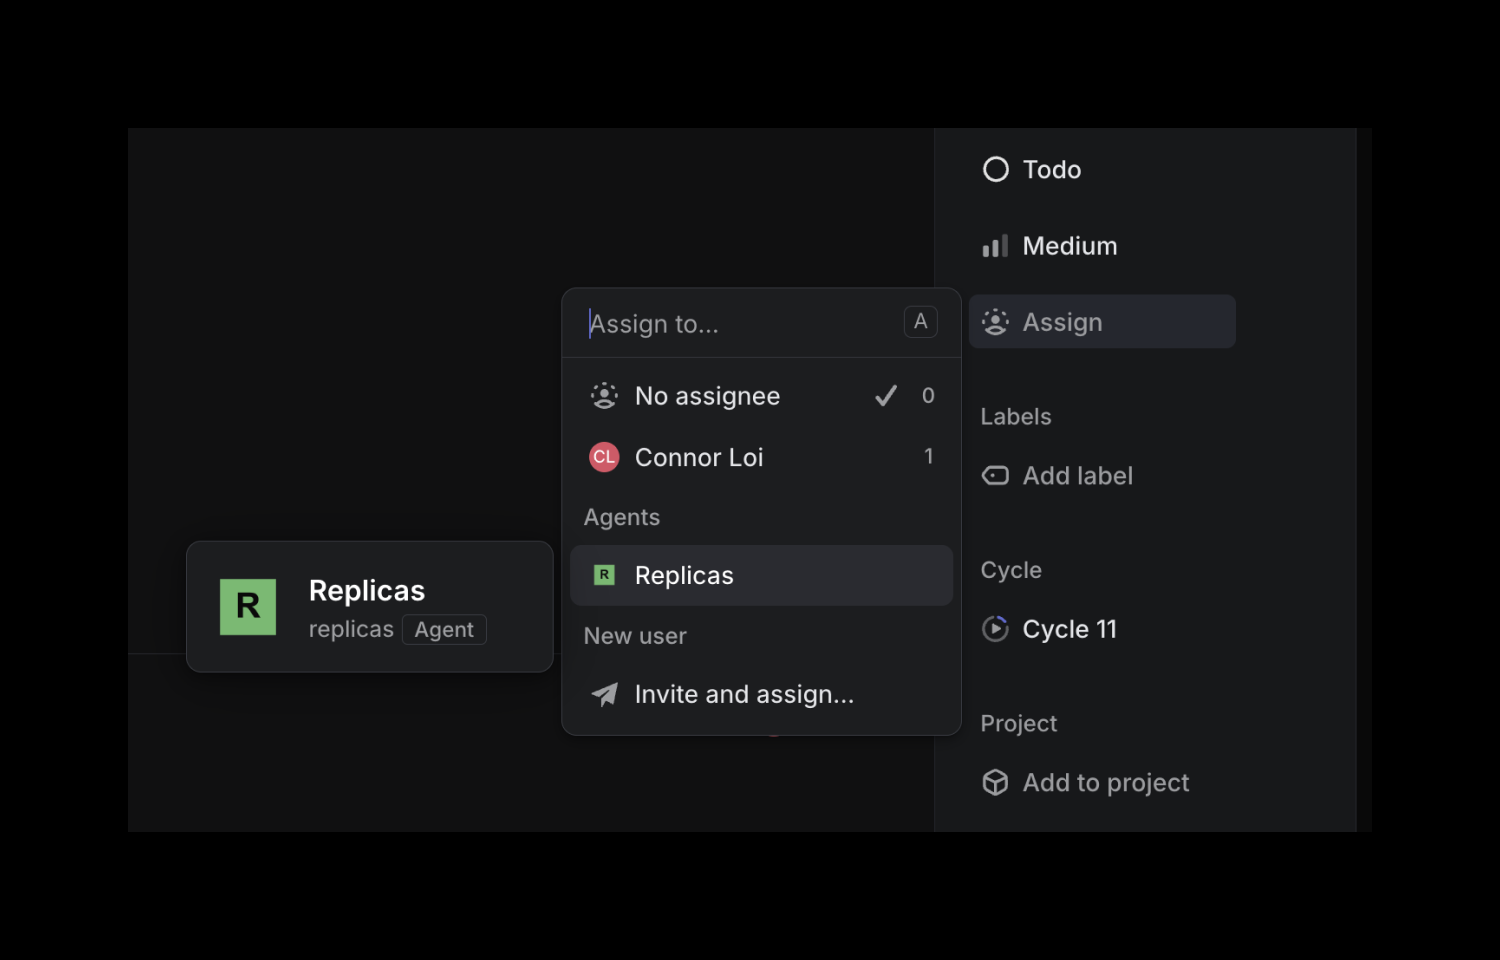Click the Agents section header
Viewport: 1500px width, 960px height.
click(621, 517)
